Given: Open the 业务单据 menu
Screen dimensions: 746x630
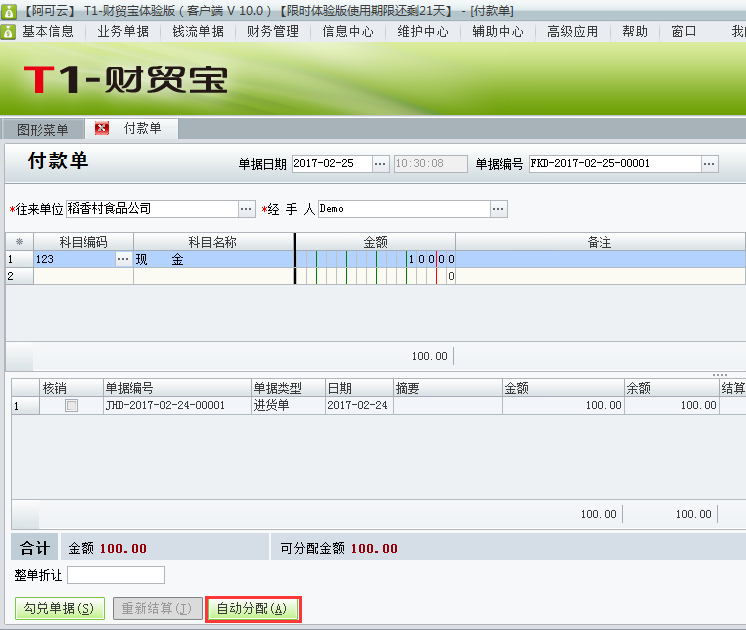Looking at the screenshot, I should point(123,32).
